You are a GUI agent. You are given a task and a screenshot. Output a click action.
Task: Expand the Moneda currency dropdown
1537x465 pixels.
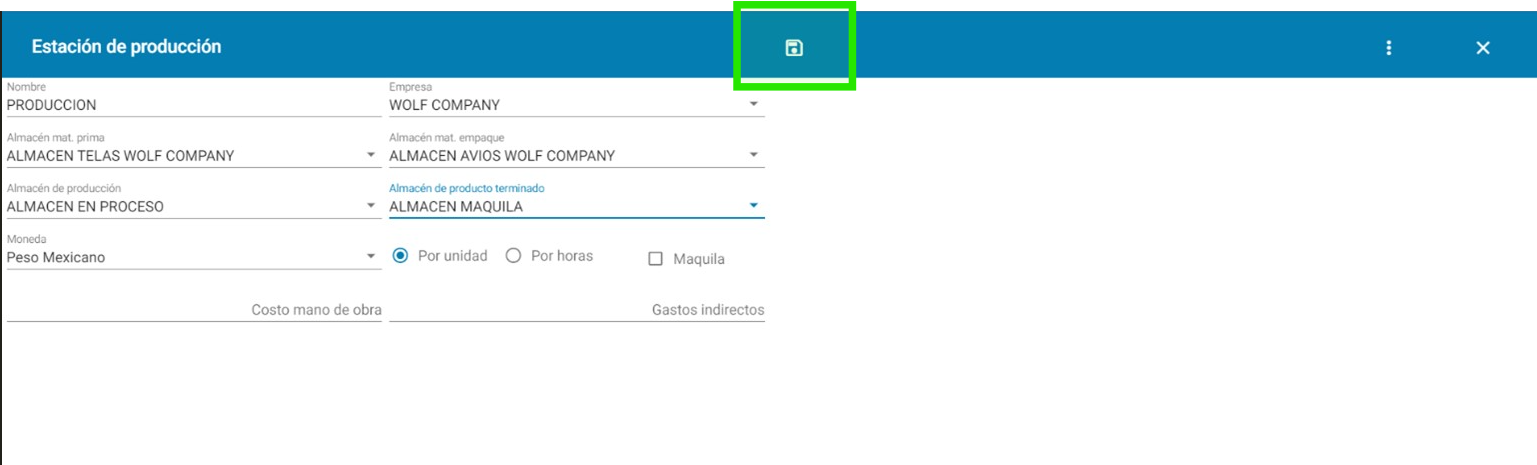[x=371, y=257]
